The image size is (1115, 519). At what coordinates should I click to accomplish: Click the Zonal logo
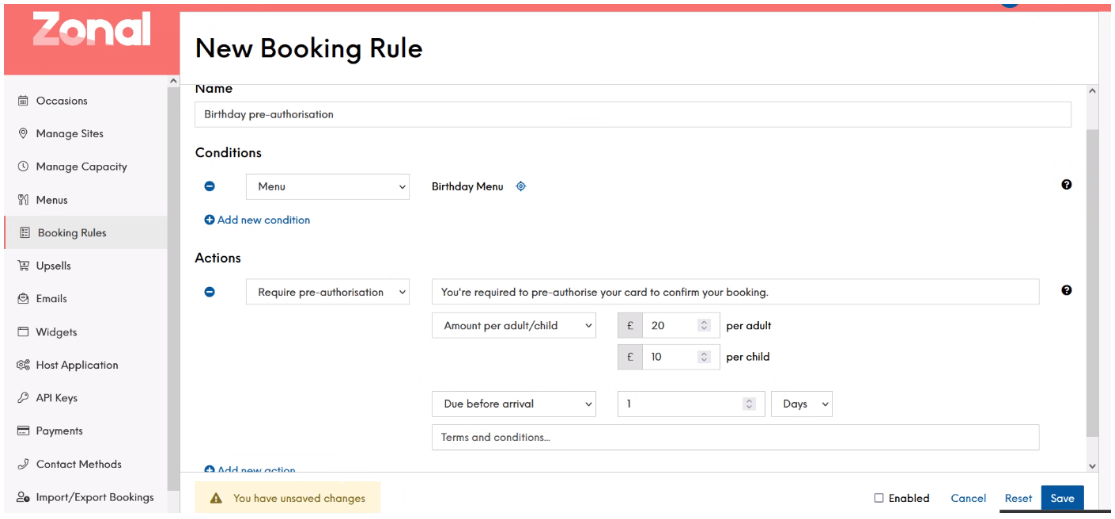coord(91,31)
